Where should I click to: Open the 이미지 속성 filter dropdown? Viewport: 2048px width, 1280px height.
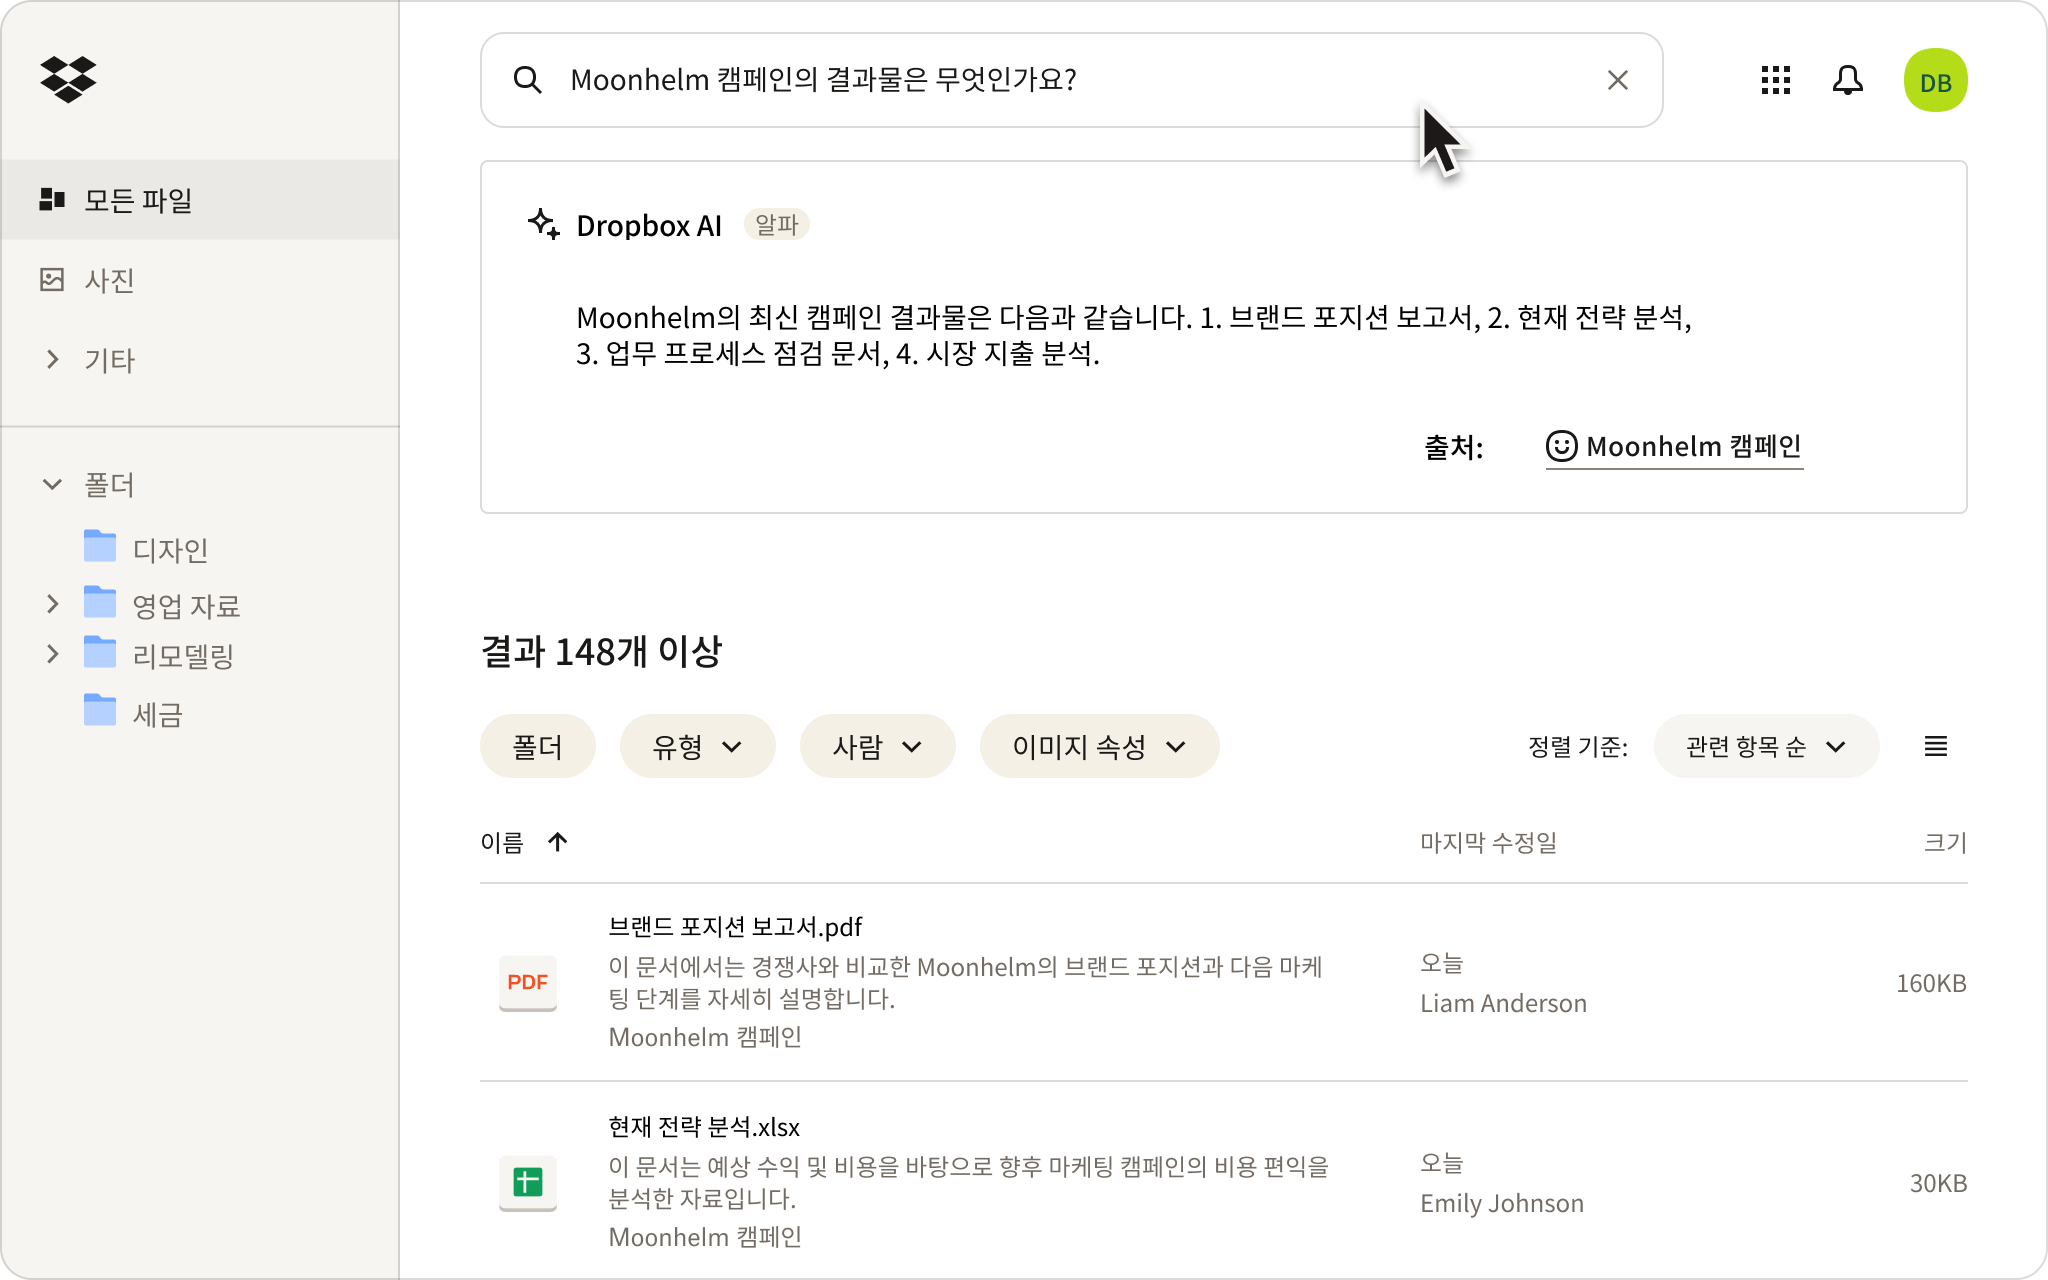coord(1099,746)
